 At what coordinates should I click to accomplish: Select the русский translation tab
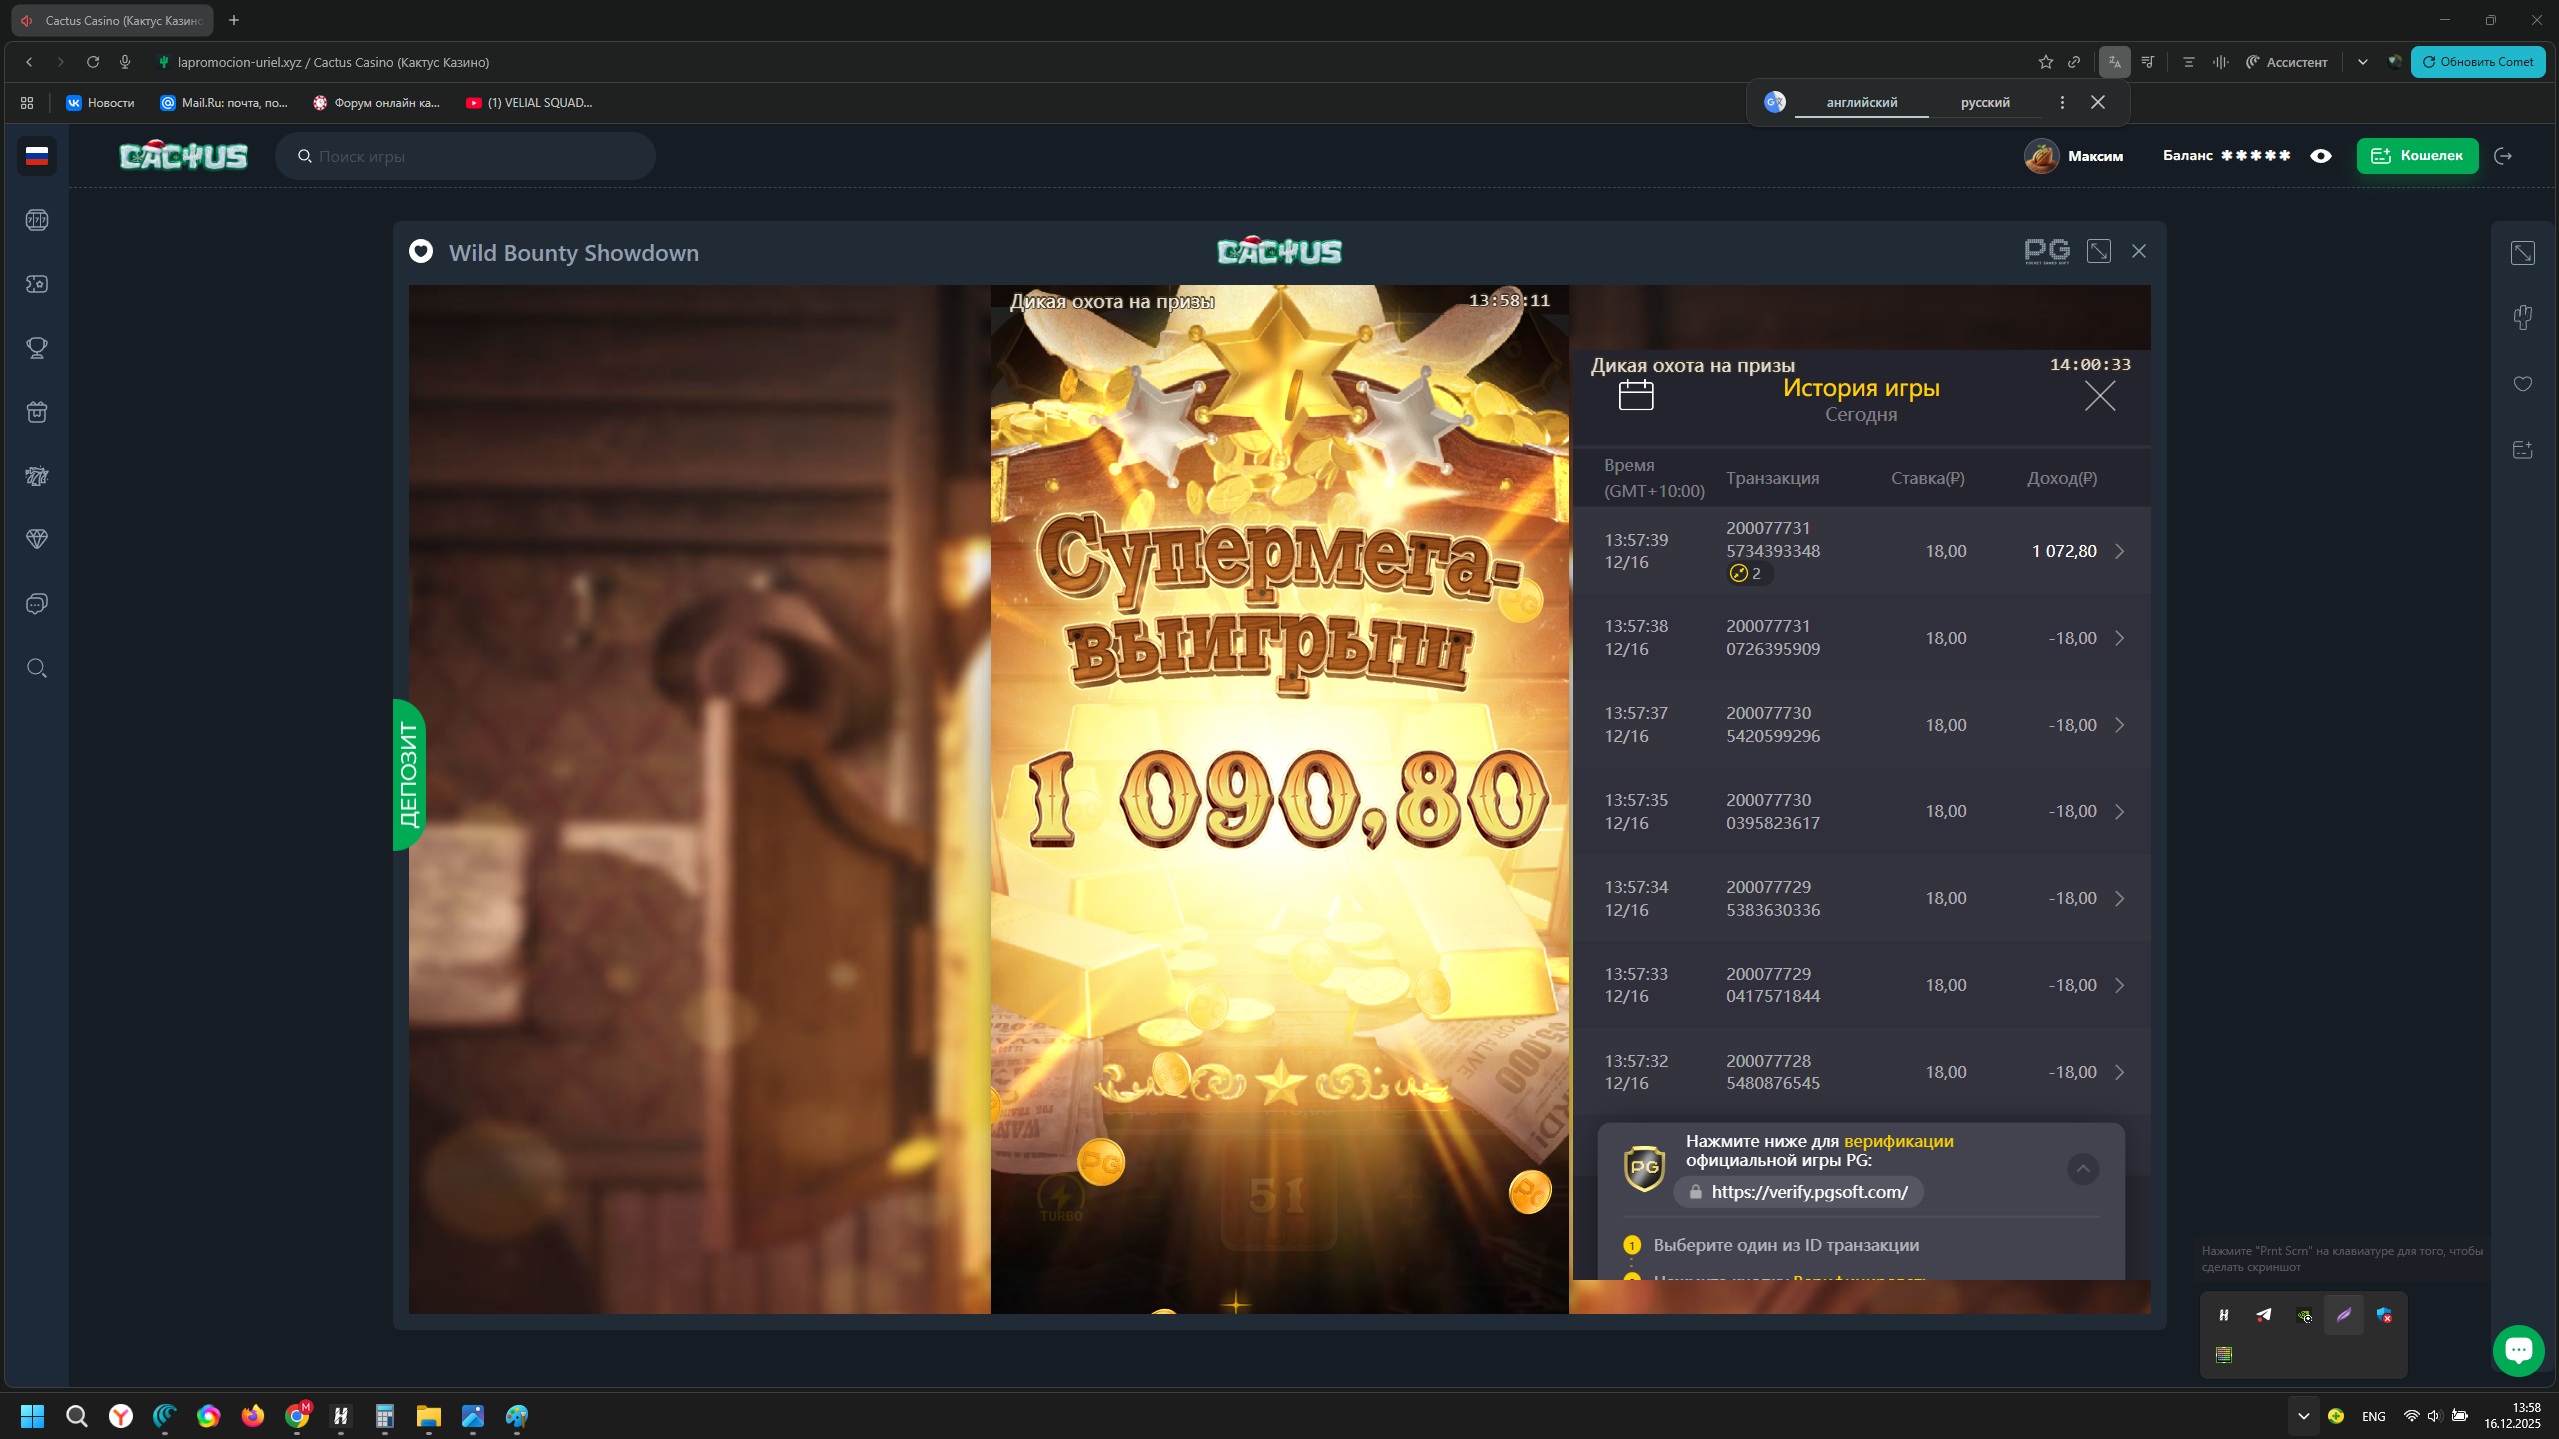pyautogui.click(x=1984, y=102)
